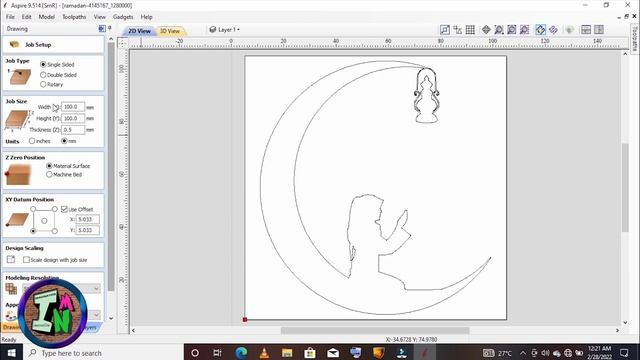Click the smart snapping icon in view toolbar
The height and width of the screenshot is (360, 640).
coord(458,30)
